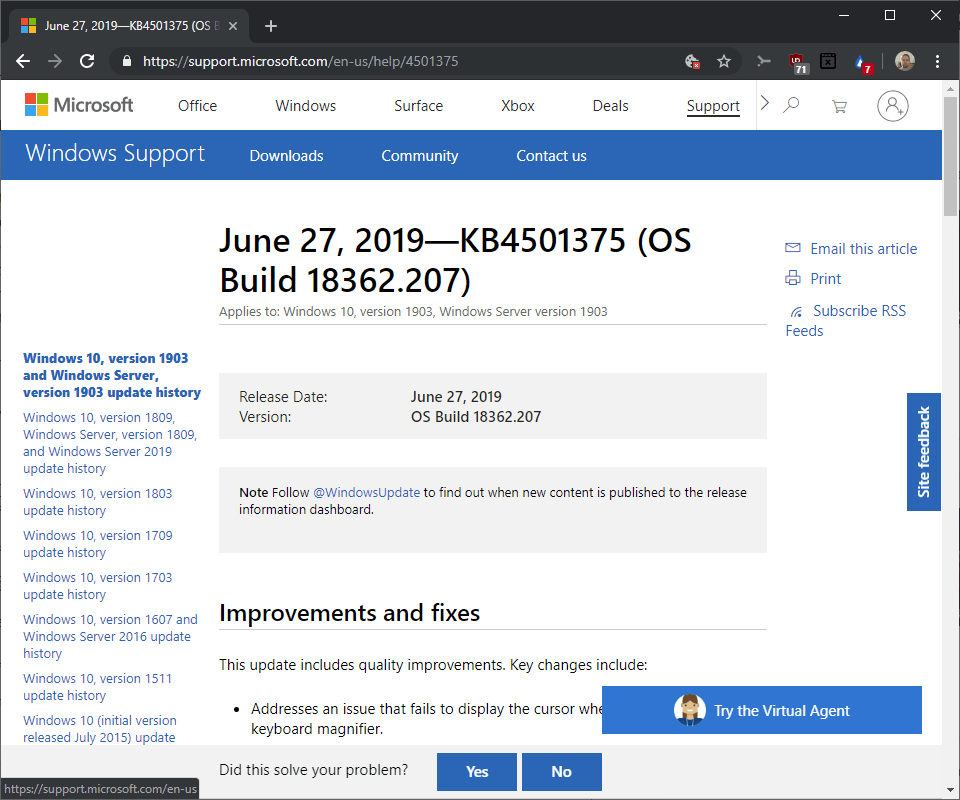Viewport: 960px width, 800px height.
Task: Answer Yes to problem solved
Action: pos(477,771)
